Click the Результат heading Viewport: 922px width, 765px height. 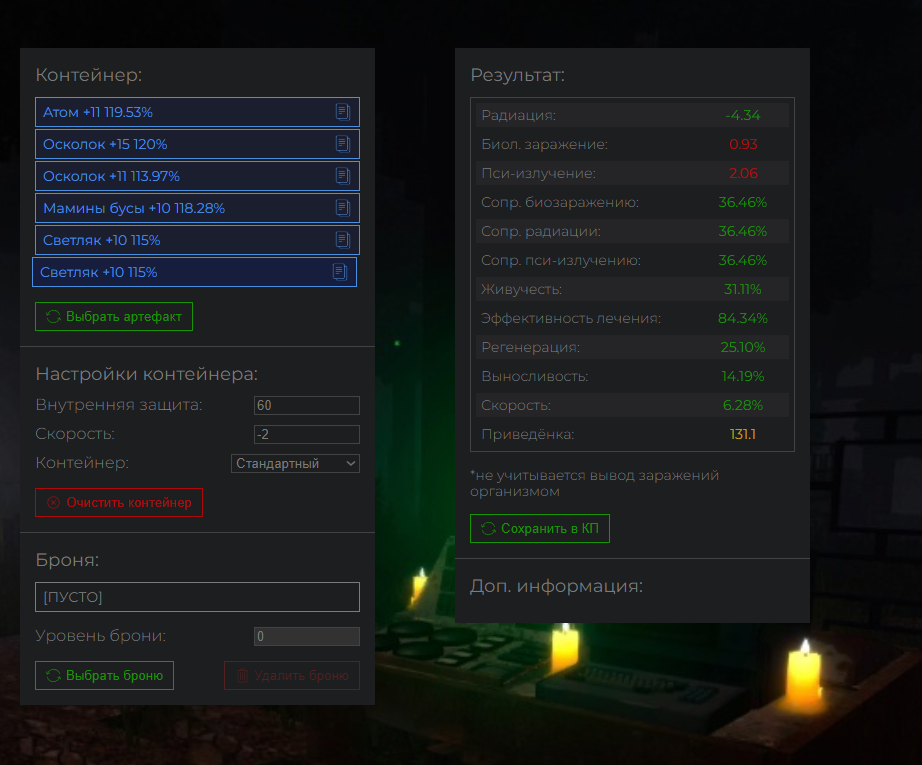click(x=517, y=75)
